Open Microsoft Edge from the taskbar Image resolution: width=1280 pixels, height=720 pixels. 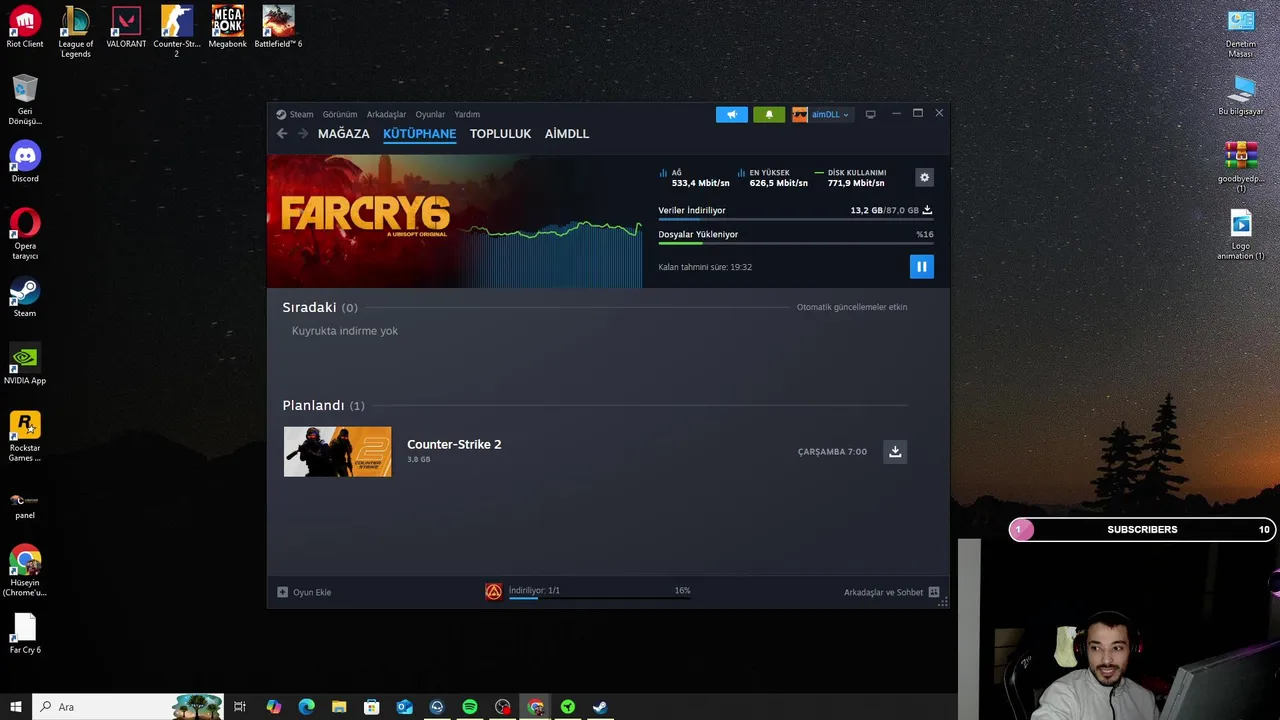click(x=307, y=707)
